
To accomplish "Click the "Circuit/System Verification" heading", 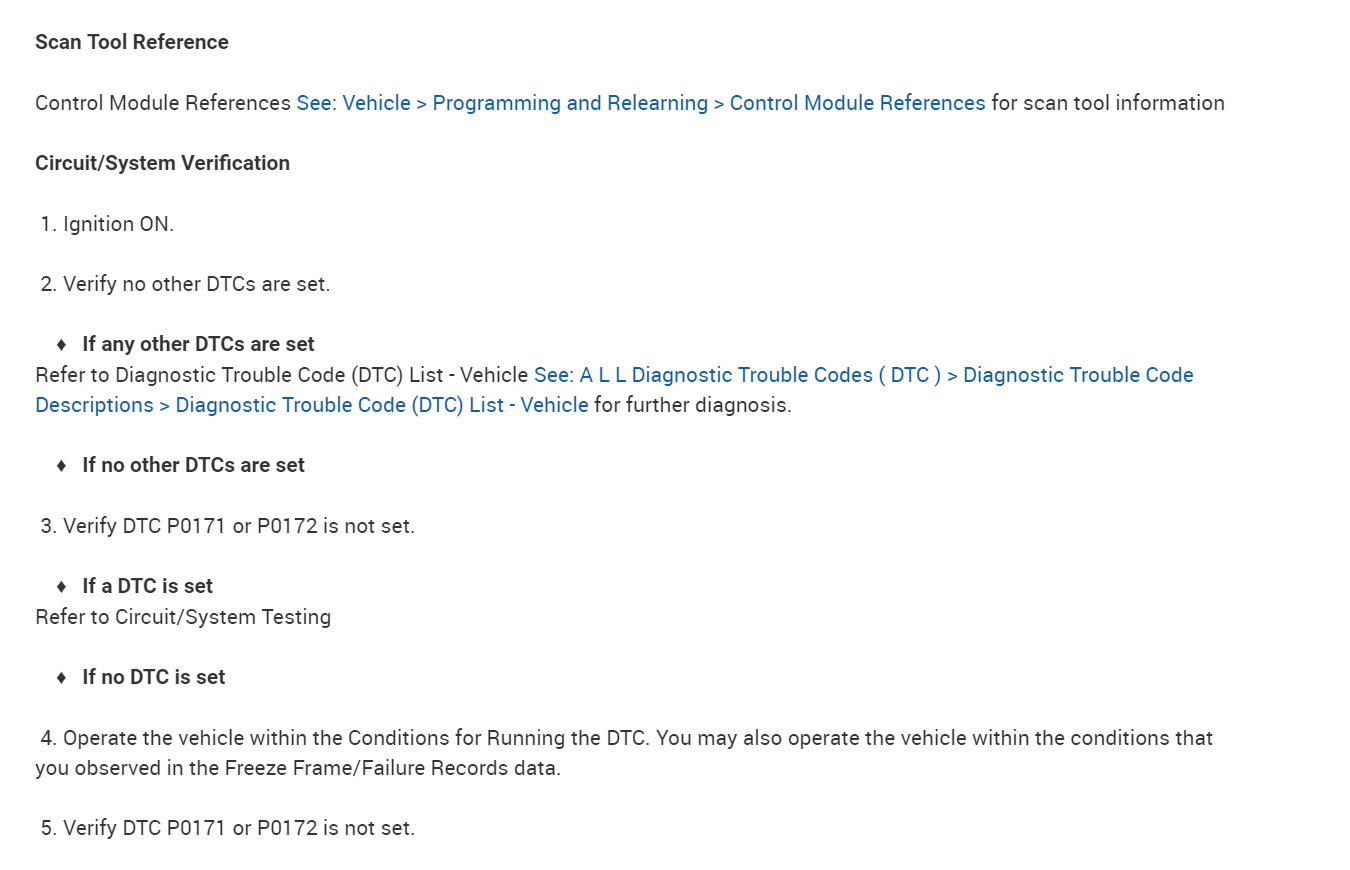I will [162, 163].
